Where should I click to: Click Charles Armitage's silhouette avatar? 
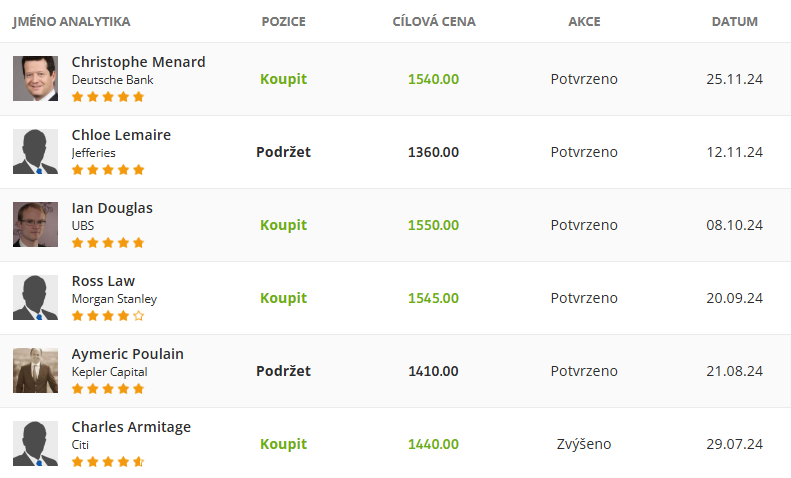pyautogui.click(x=35, y=444)
